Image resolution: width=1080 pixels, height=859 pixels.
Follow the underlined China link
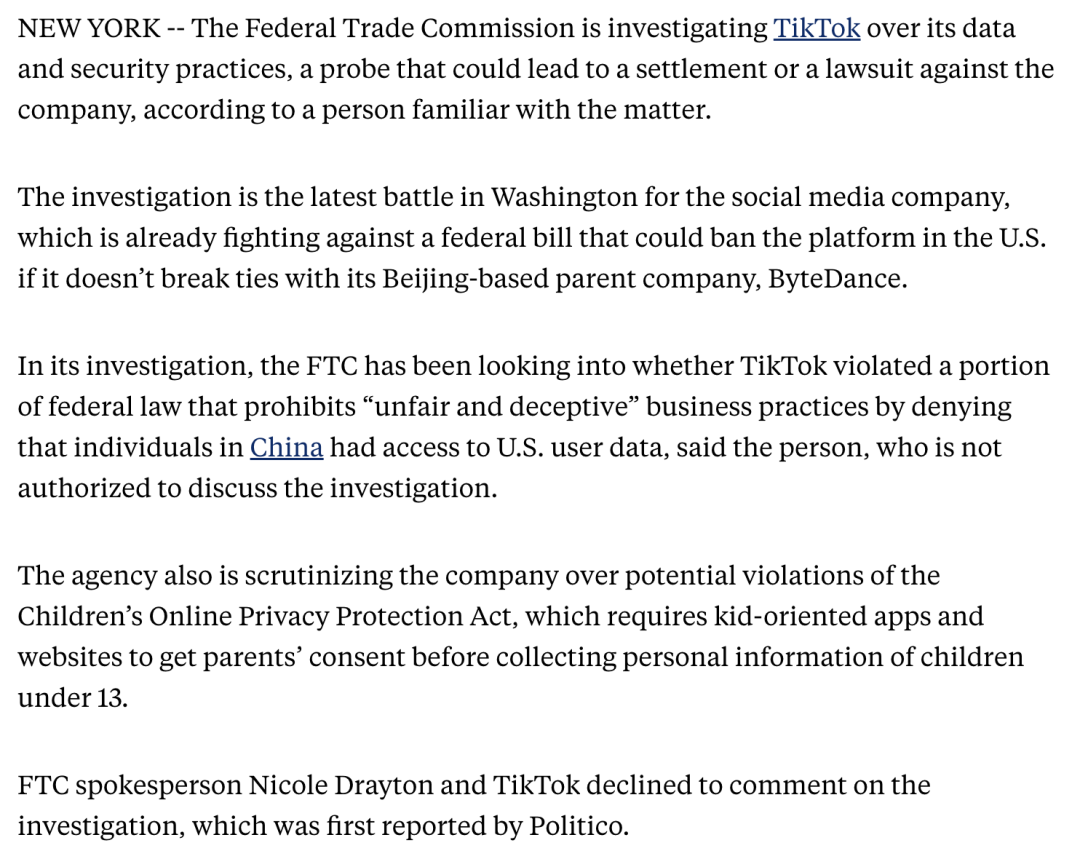tap(286, 447)
